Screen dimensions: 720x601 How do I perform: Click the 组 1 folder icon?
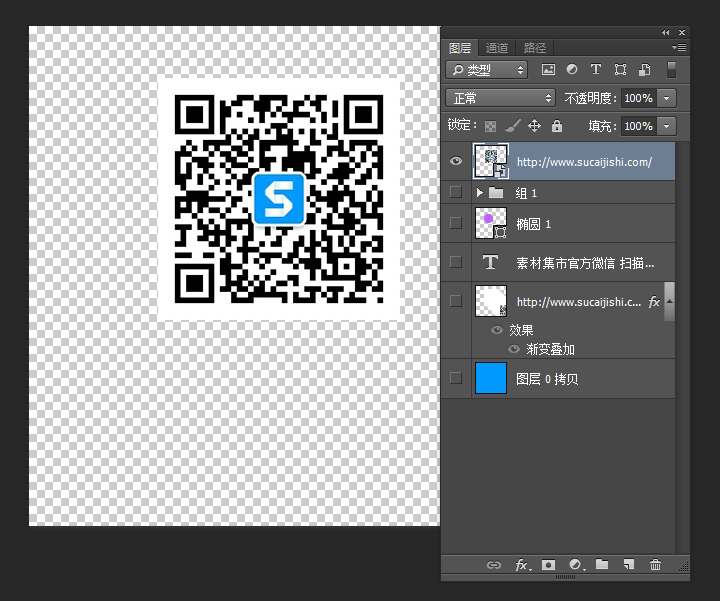pos(496,192)
